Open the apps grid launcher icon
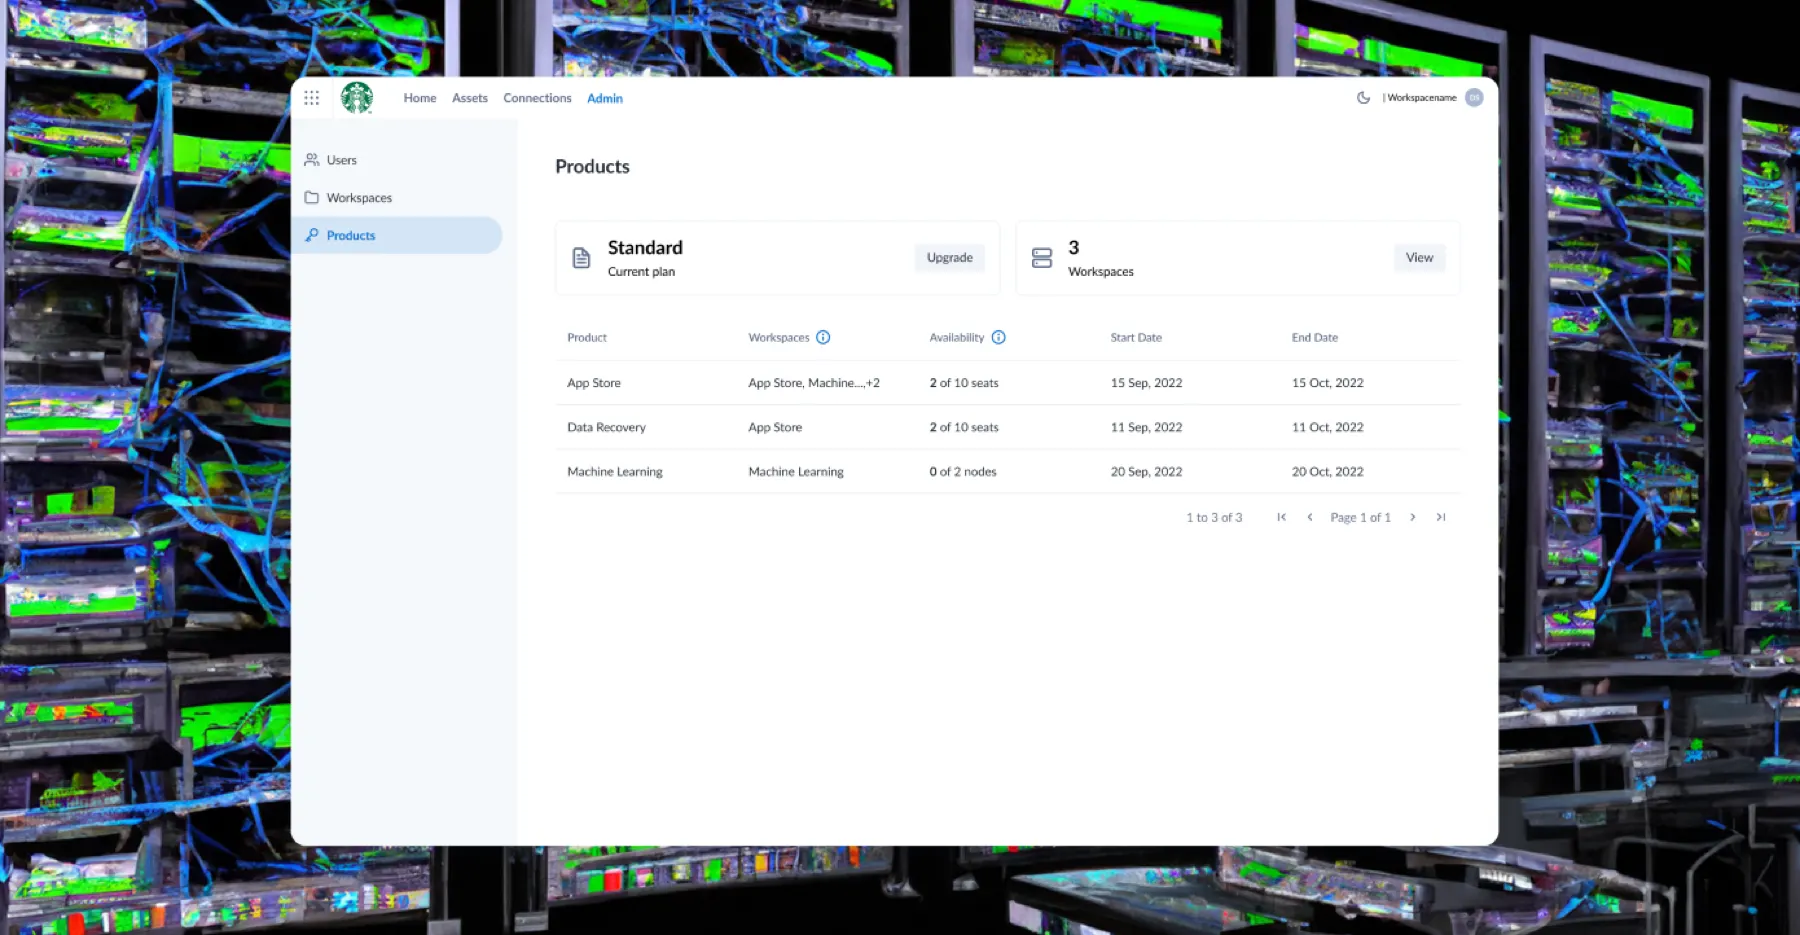The height and width of the screenshot is (935, 1800). click(x=312, y=98)
